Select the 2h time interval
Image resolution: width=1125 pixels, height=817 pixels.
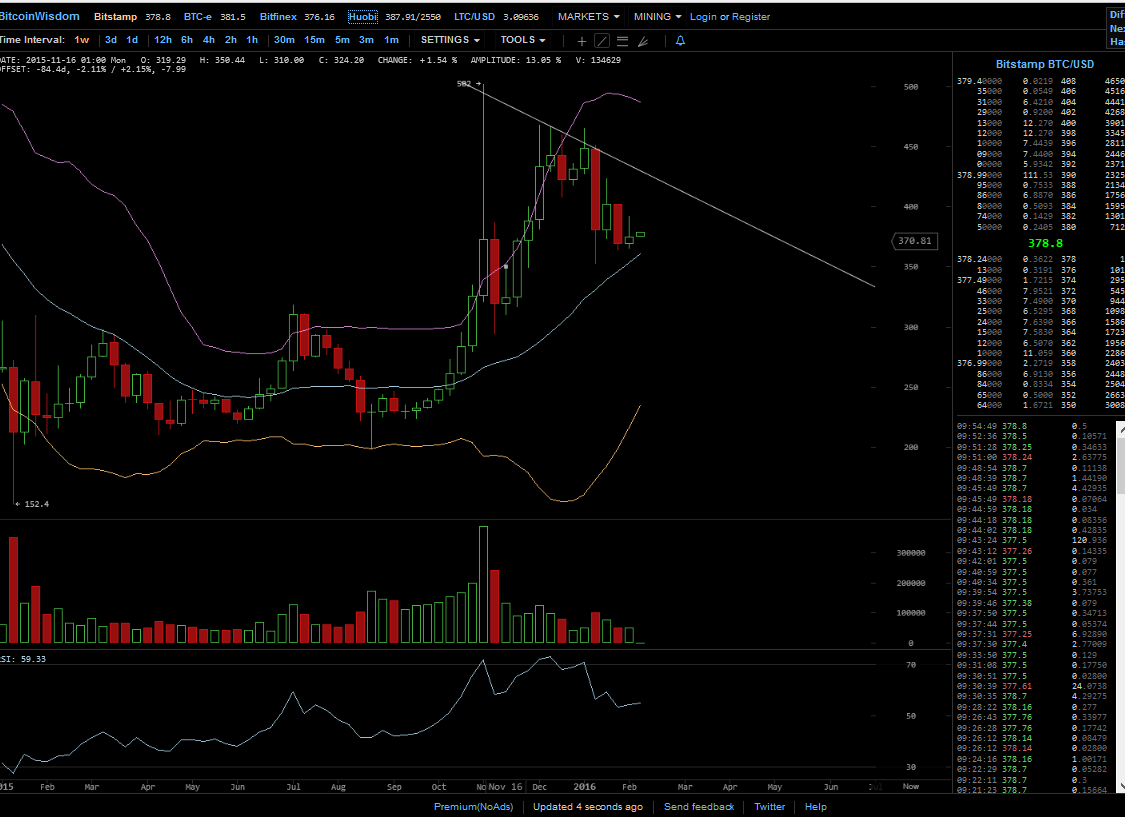pos(230,40)
